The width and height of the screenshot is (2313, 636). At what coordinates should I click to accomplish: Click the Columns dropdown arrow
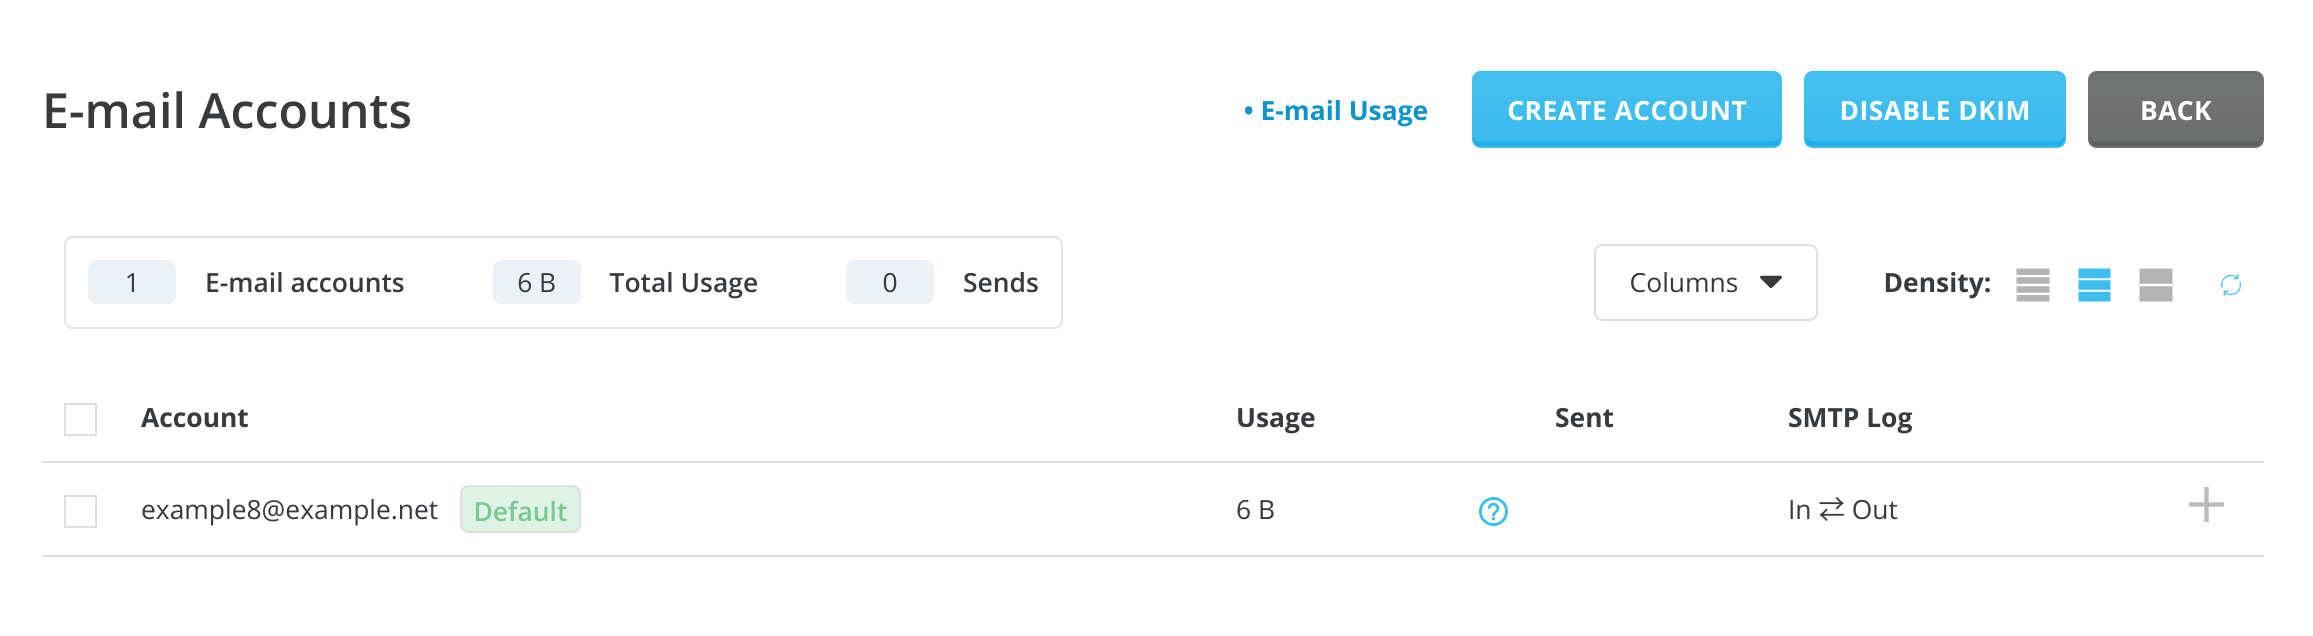(x=1770, y=283)
